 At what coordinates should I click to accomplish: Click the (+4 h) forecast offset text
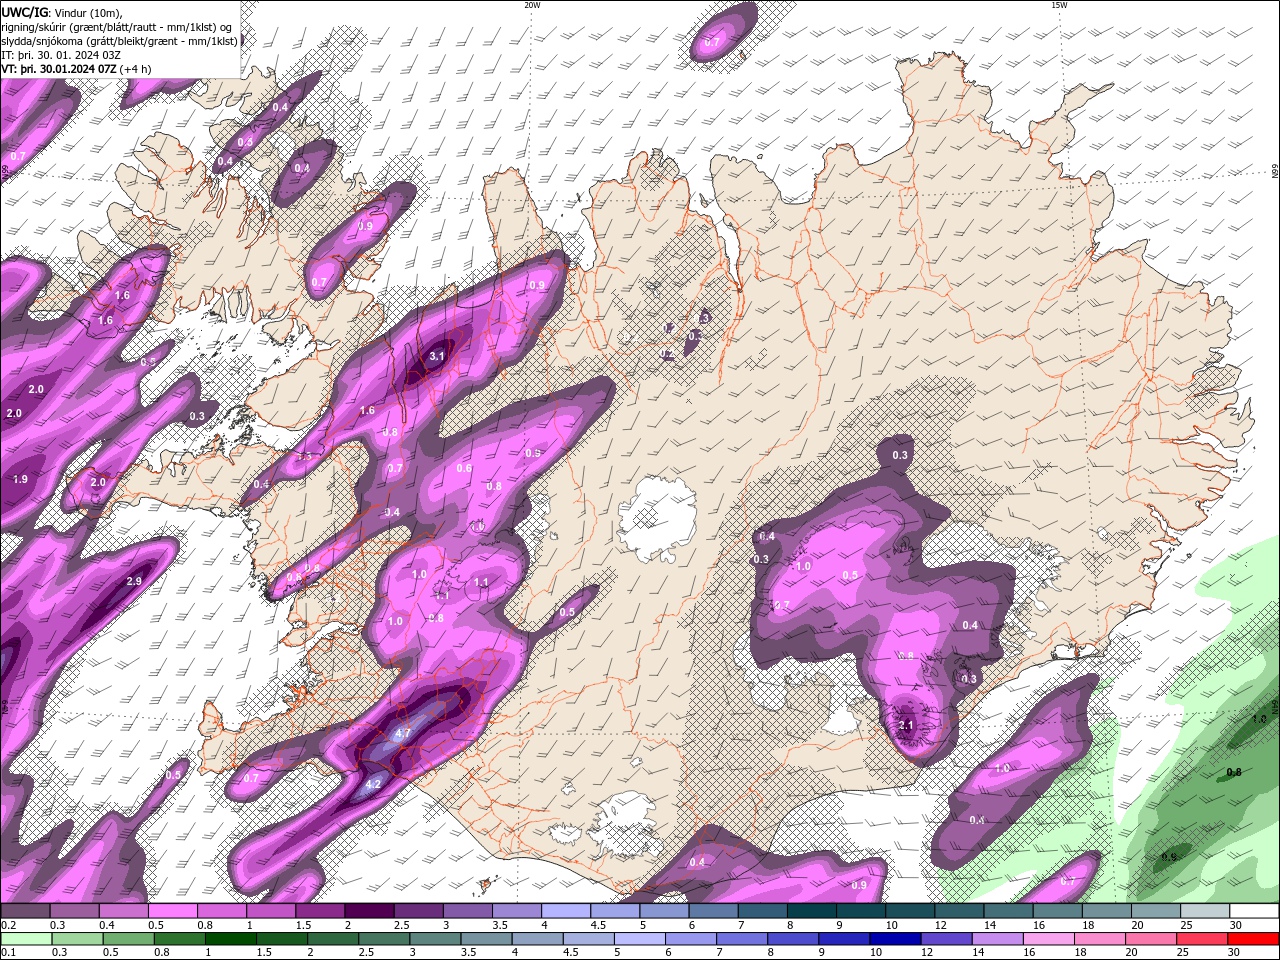coord(135,69)
